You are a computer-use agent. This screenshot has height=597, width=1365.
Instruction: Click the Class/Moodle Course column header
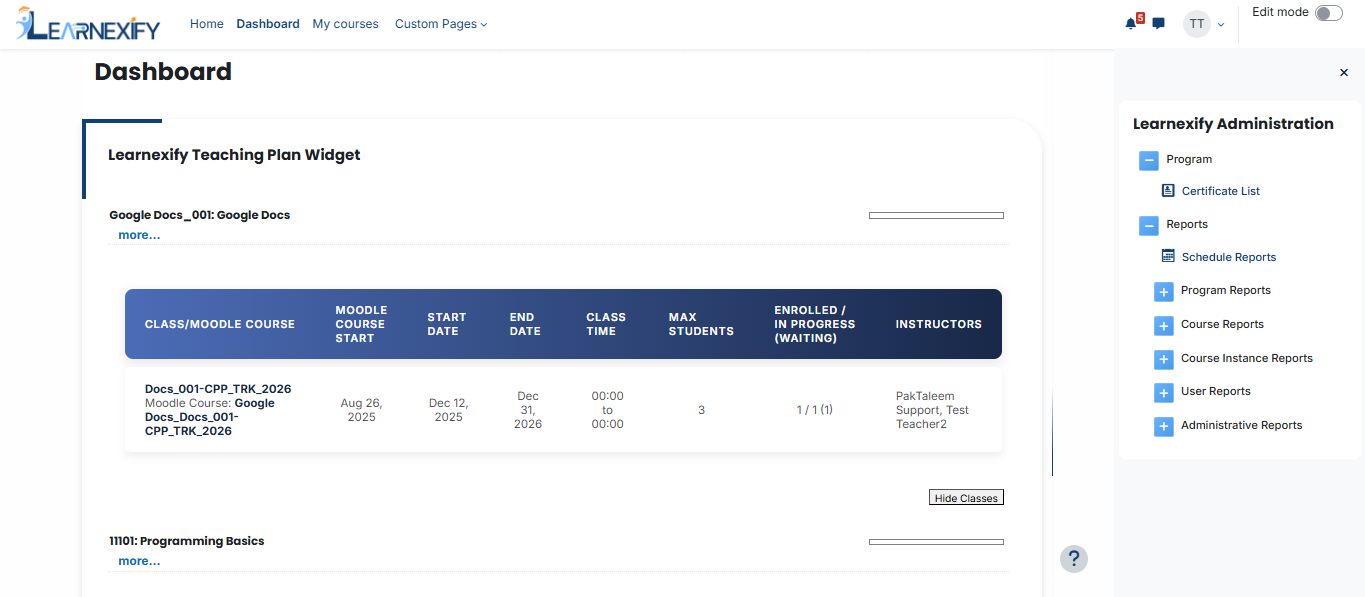tap(220, 324)
